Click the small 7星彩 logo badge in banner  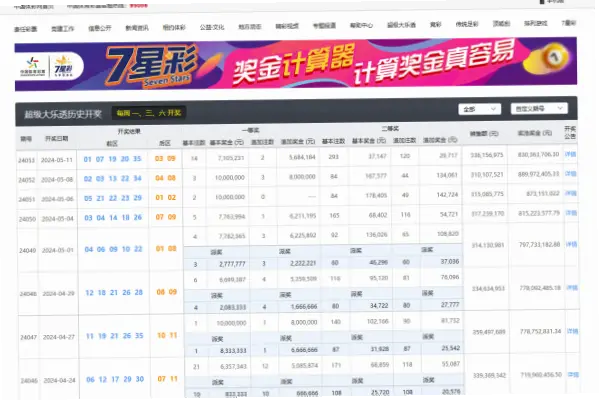[63, 66]
